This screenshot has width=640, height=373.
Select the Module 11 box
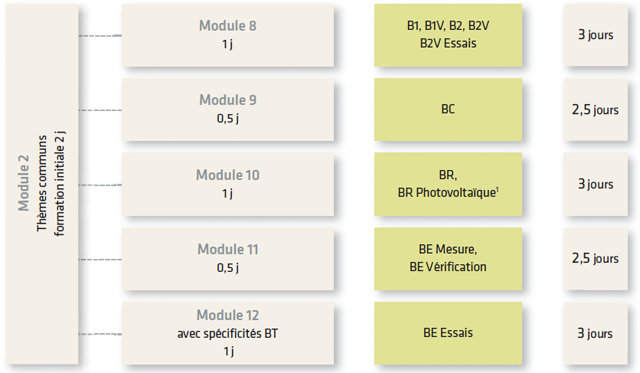228,259
